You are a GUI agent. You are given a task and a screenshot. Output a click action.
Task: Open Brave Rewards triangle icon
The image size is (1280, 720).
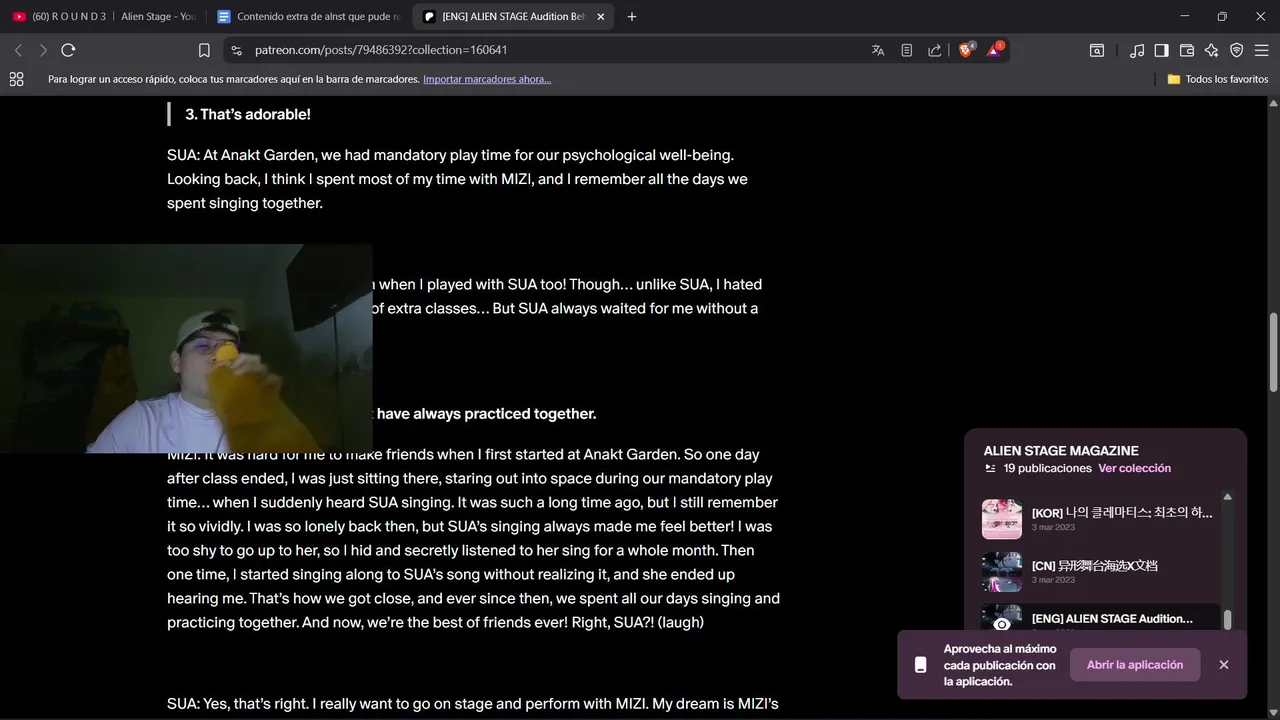pos(996,49)
